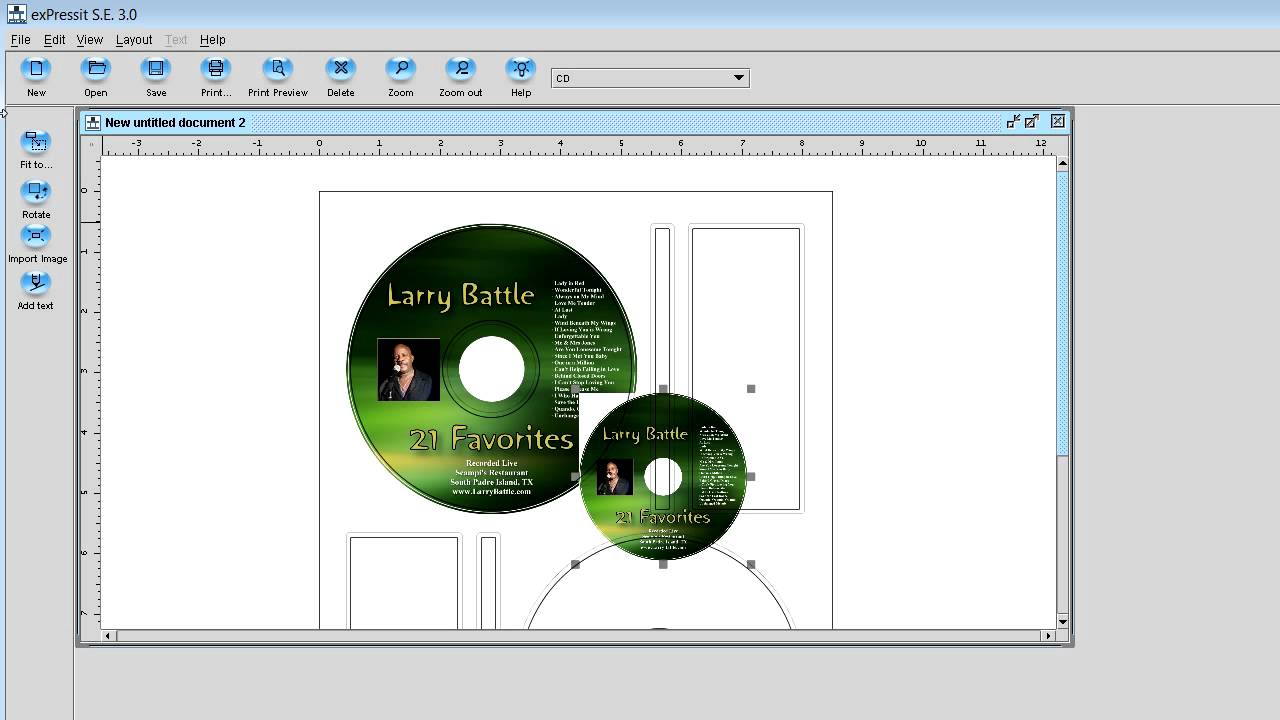Click the Zoom out icon
Viewport: 1280px width, 720px height.
[461, 68]
